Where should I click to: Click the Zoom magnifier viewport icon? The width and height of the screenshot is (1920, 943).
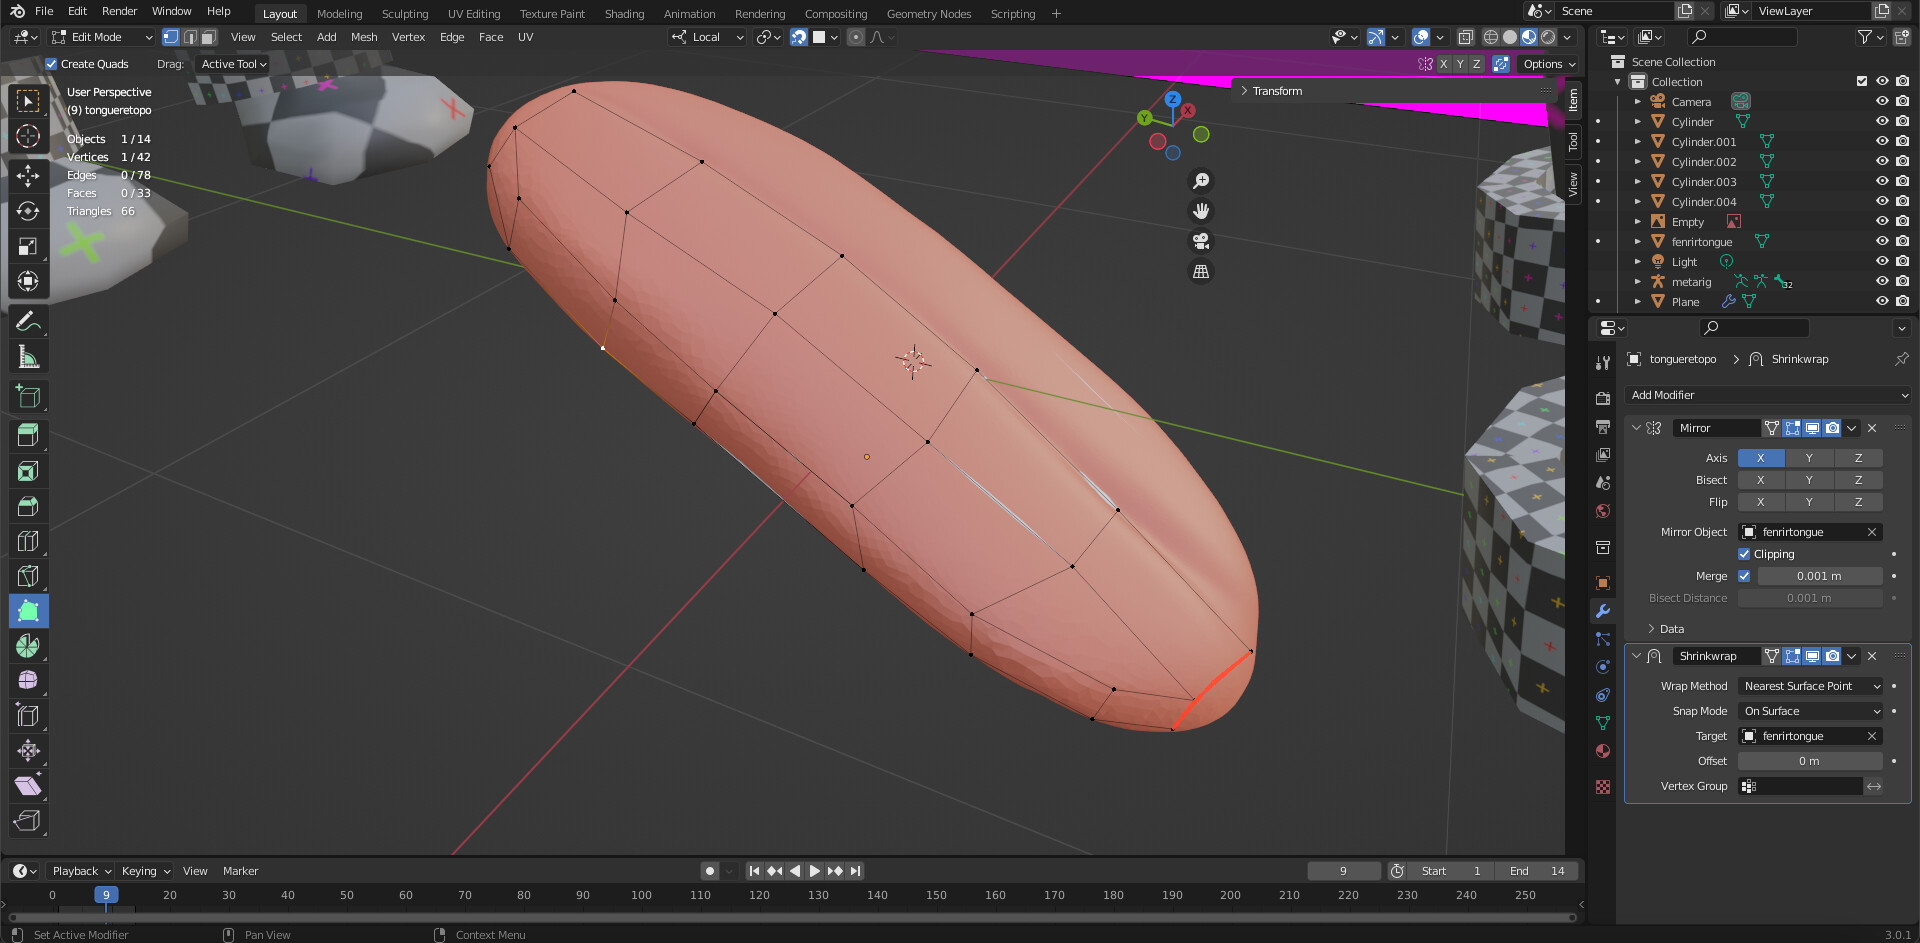pyautogui.click(x=1201, y=181)
